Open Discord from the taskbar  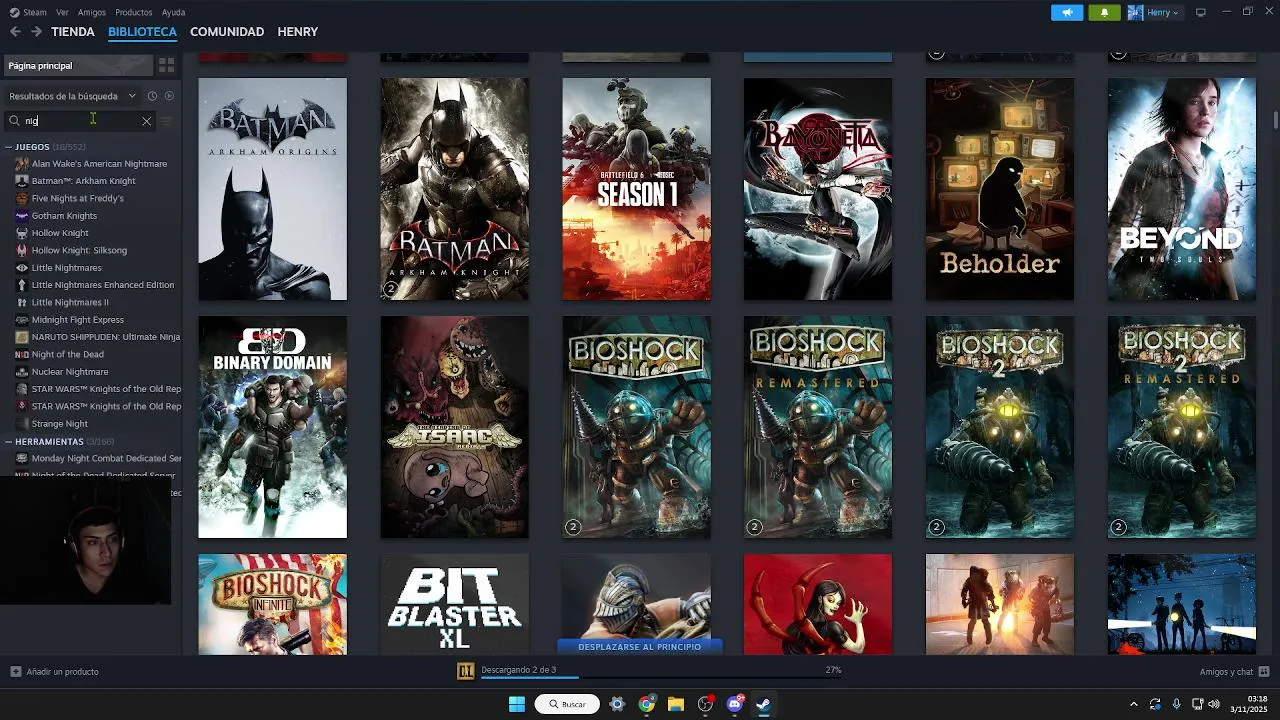[735, 704]
